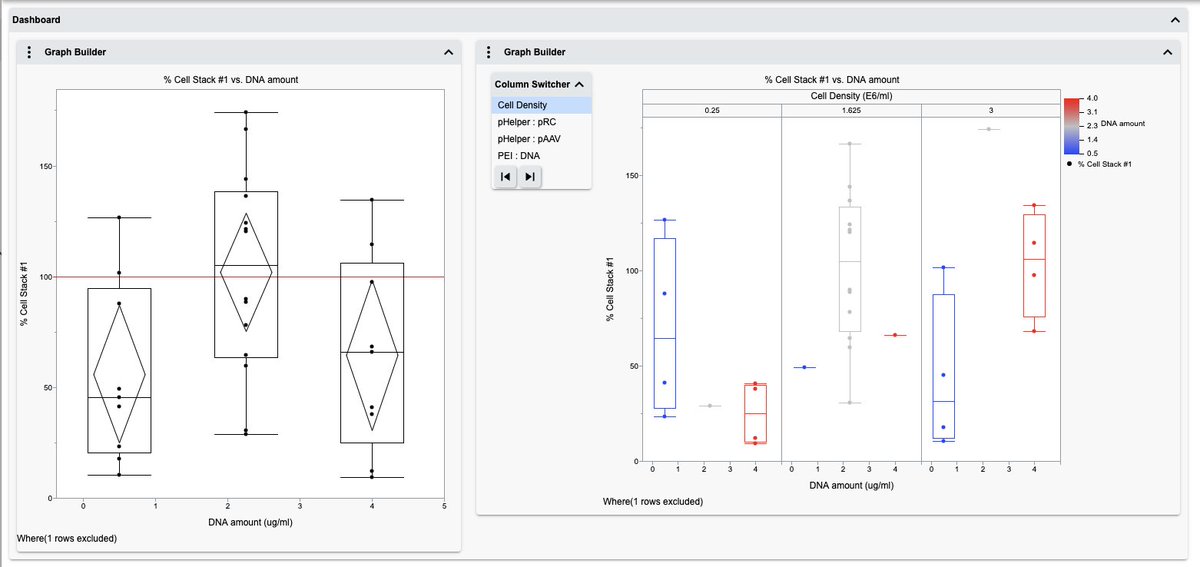
Task: Click the Dashboard header title
Action: coord(36,19)
